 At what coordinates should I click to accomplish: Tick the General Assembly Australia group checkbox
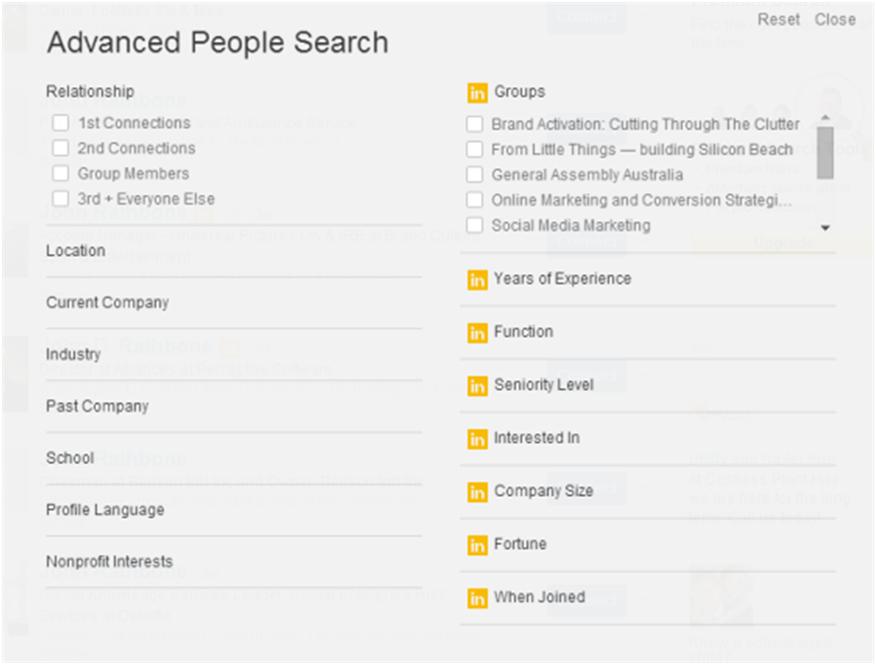[x=474, y=174]
